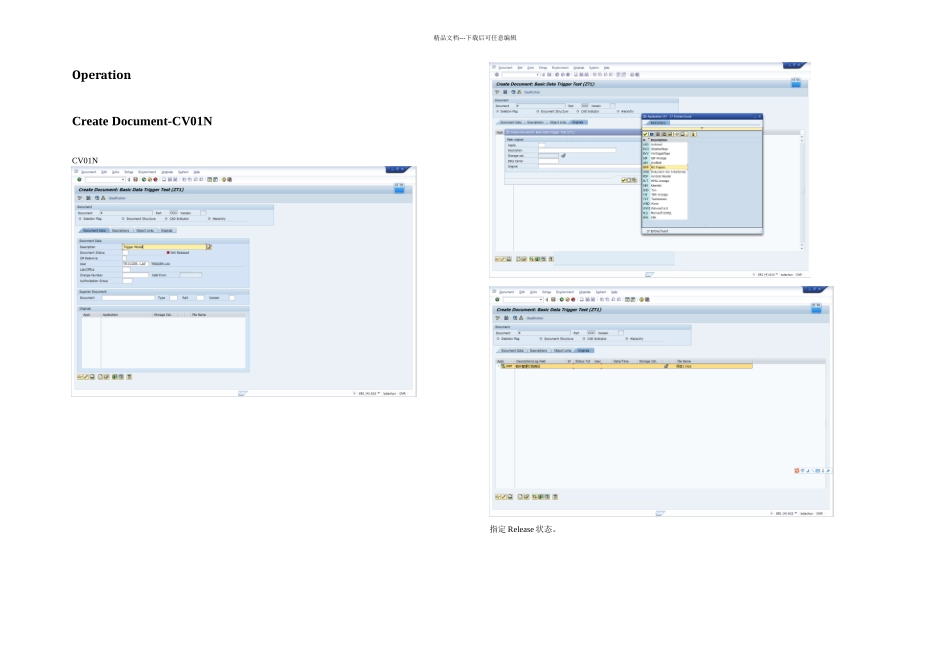The height and width of the screenshot is (672, 950).
Task: Toggle Document Structure indicator in bottom-right window
Action: point(540,339)
